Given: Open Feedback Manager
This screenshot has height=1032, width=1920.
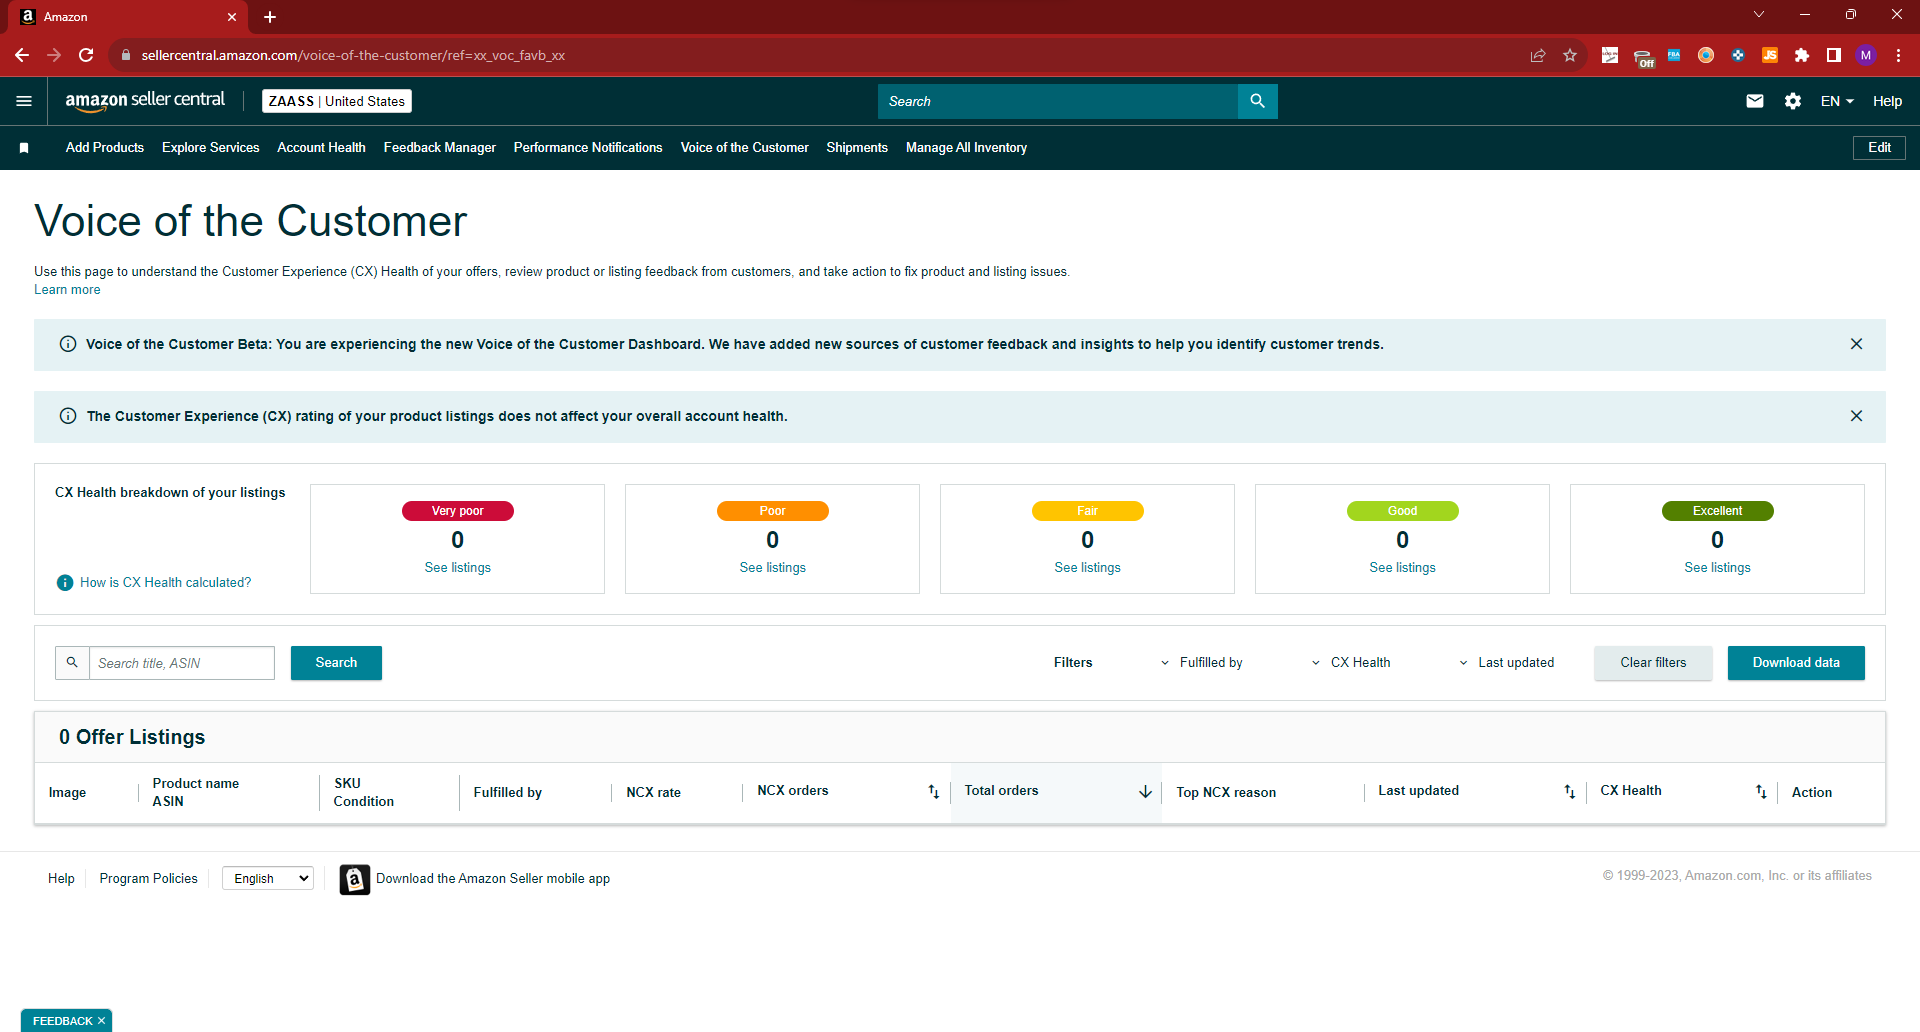Looking at the screenshot, I should pyautogui.click(x=440, y=148).
